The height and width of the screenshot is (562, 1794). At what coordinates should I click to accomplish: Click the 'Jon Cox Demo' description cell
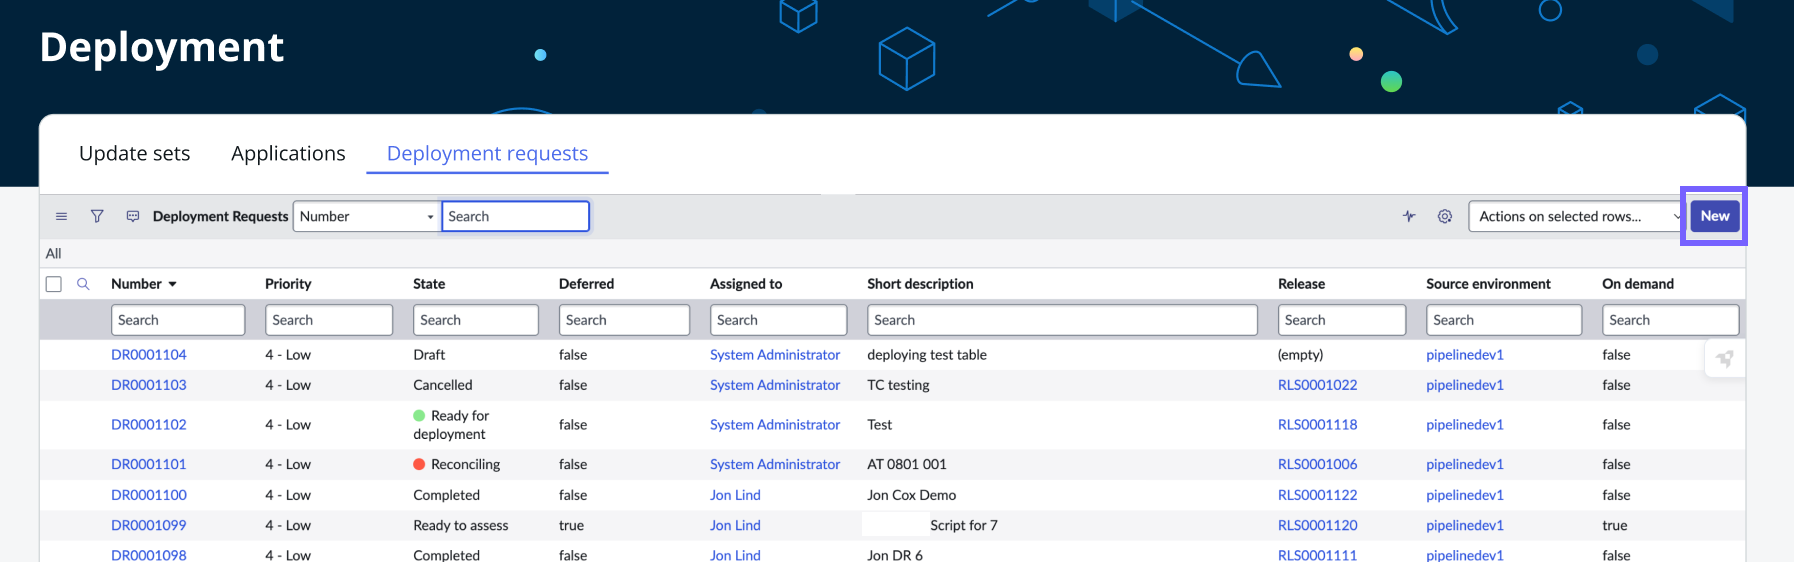click(x=912, y=495)
